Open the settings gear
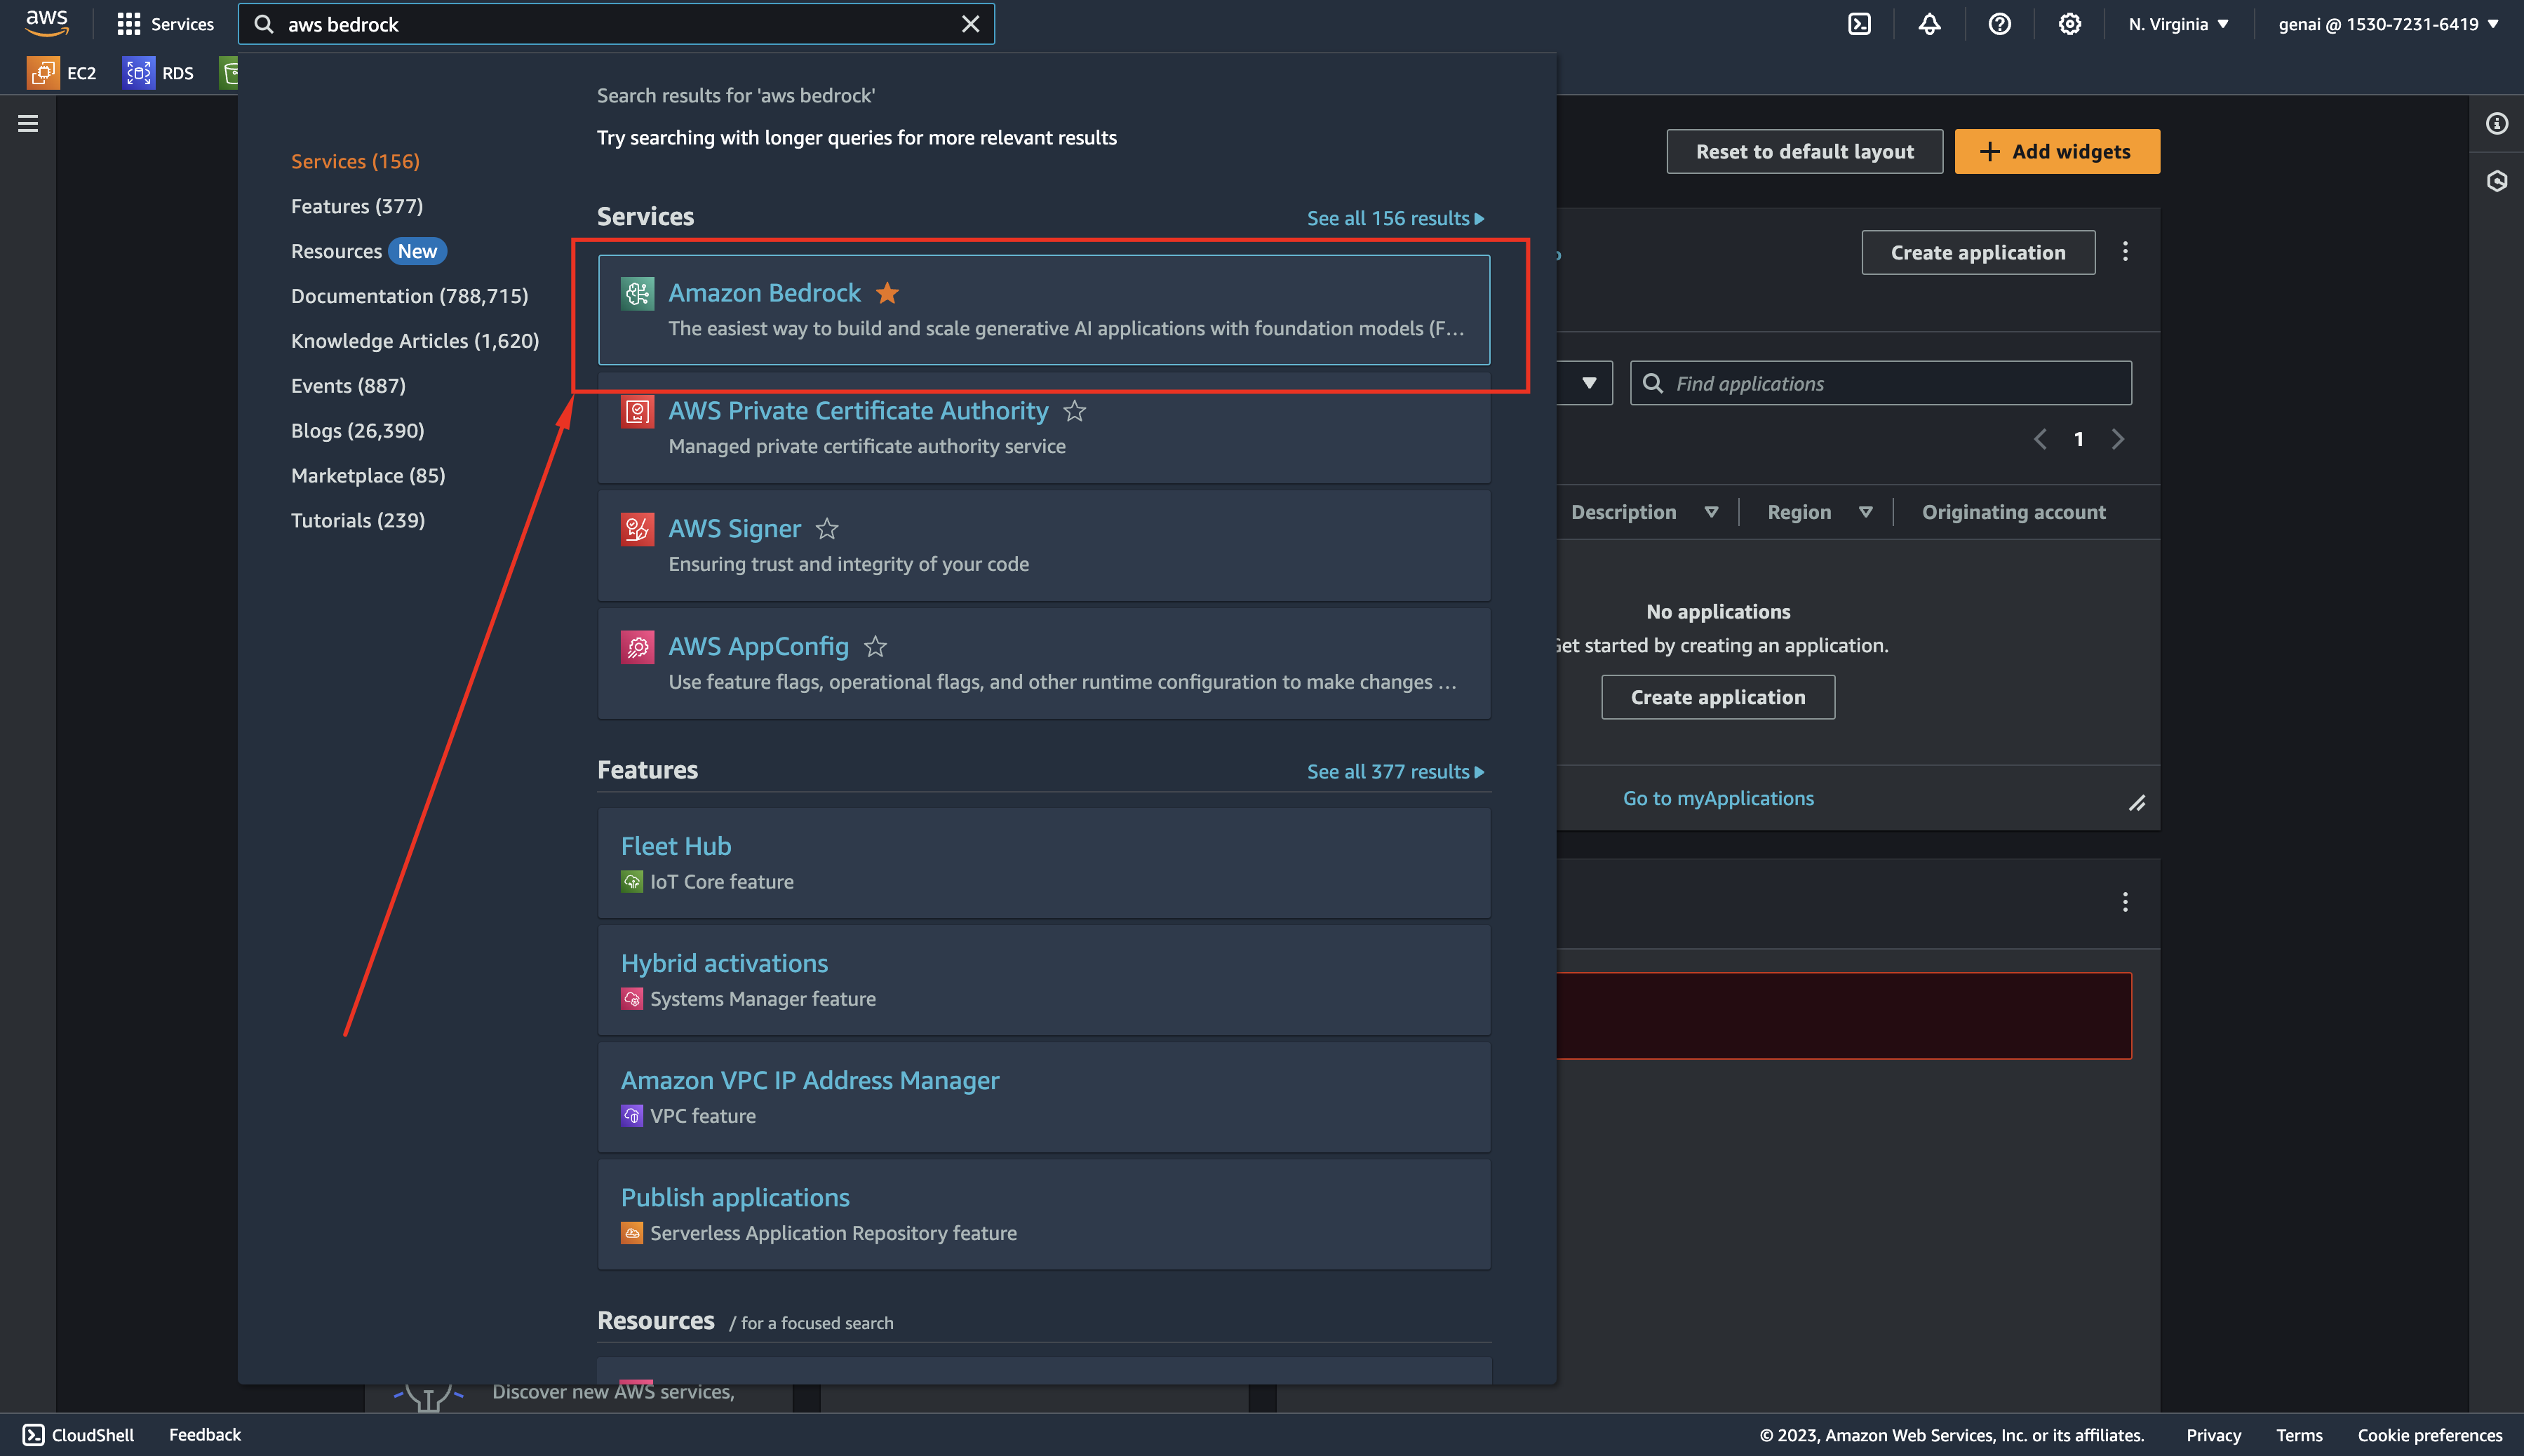The height and width of the screenshot is (1456, 2524). point(2069,23)
